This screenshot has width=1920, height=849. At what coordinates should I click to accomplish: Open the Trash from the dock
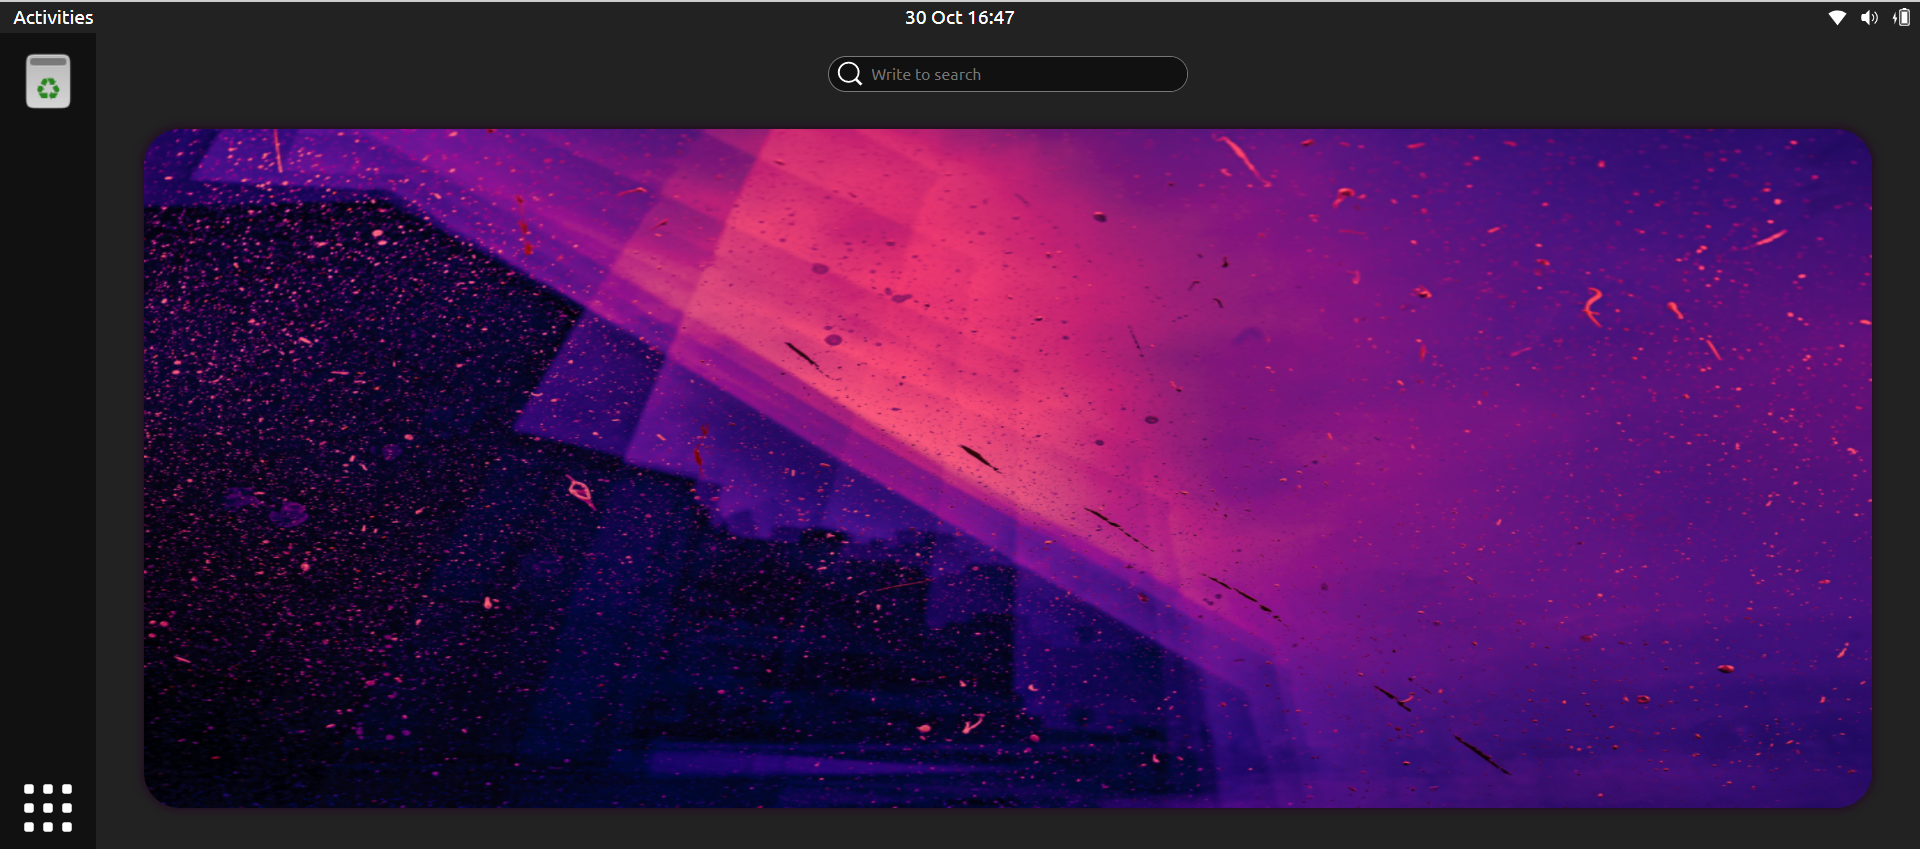48,81
